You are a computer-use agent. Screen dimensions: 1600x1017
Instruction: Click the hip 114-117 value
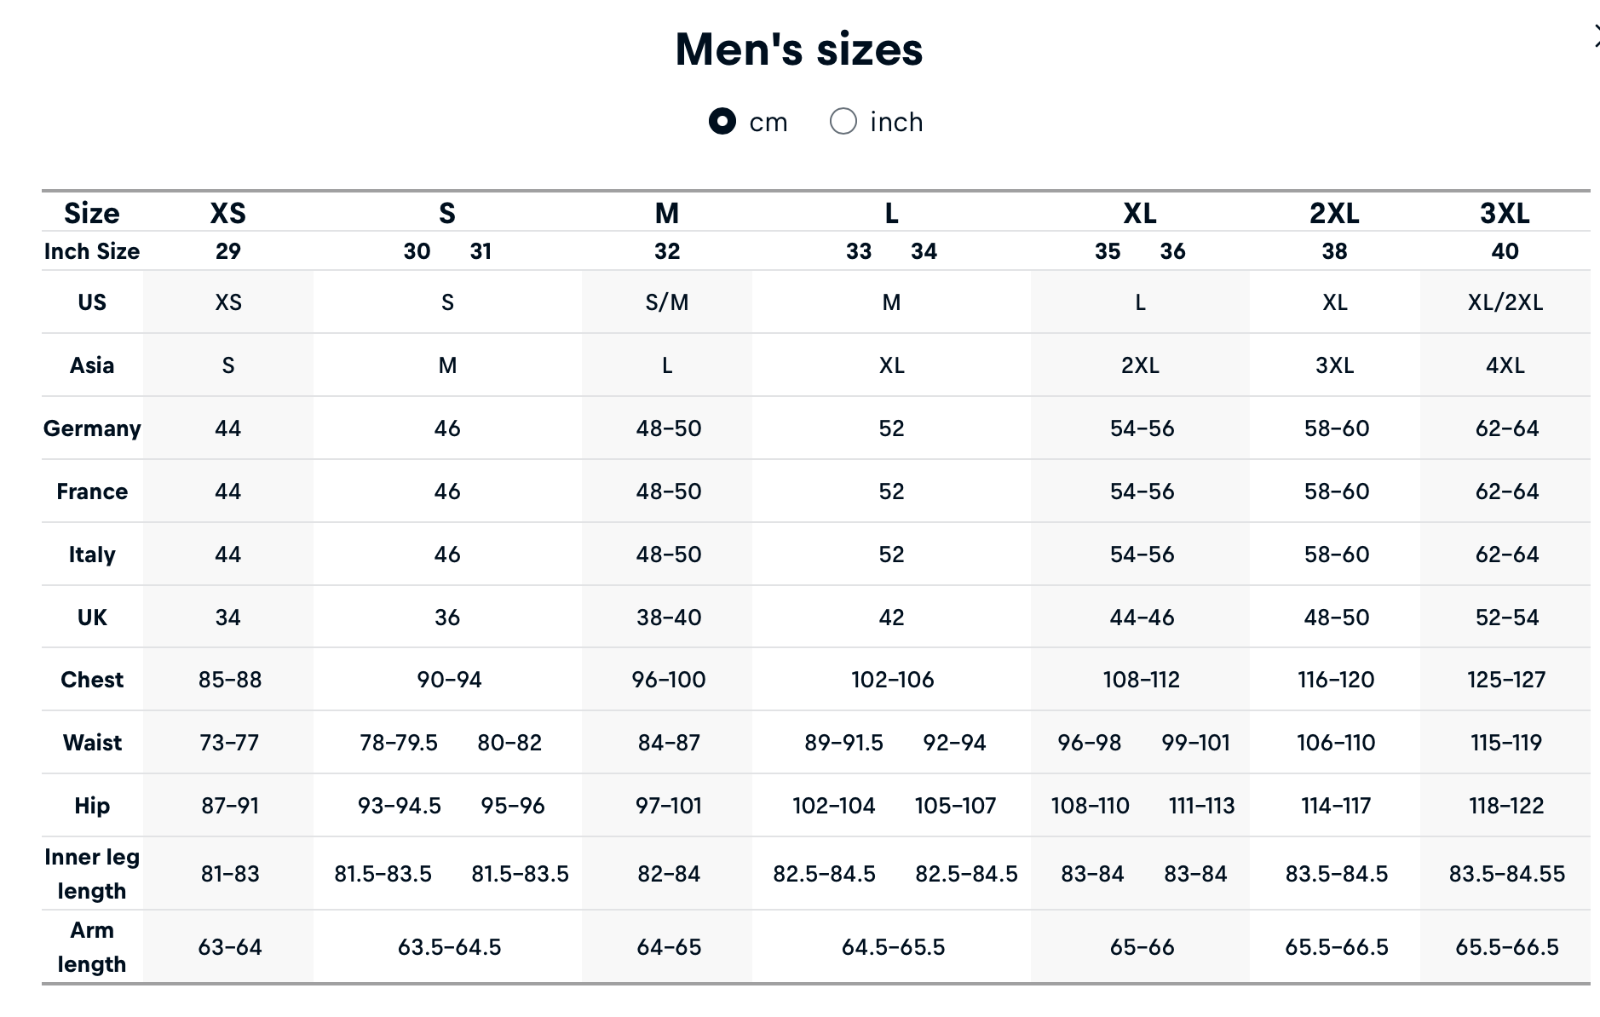(1336, 806)
